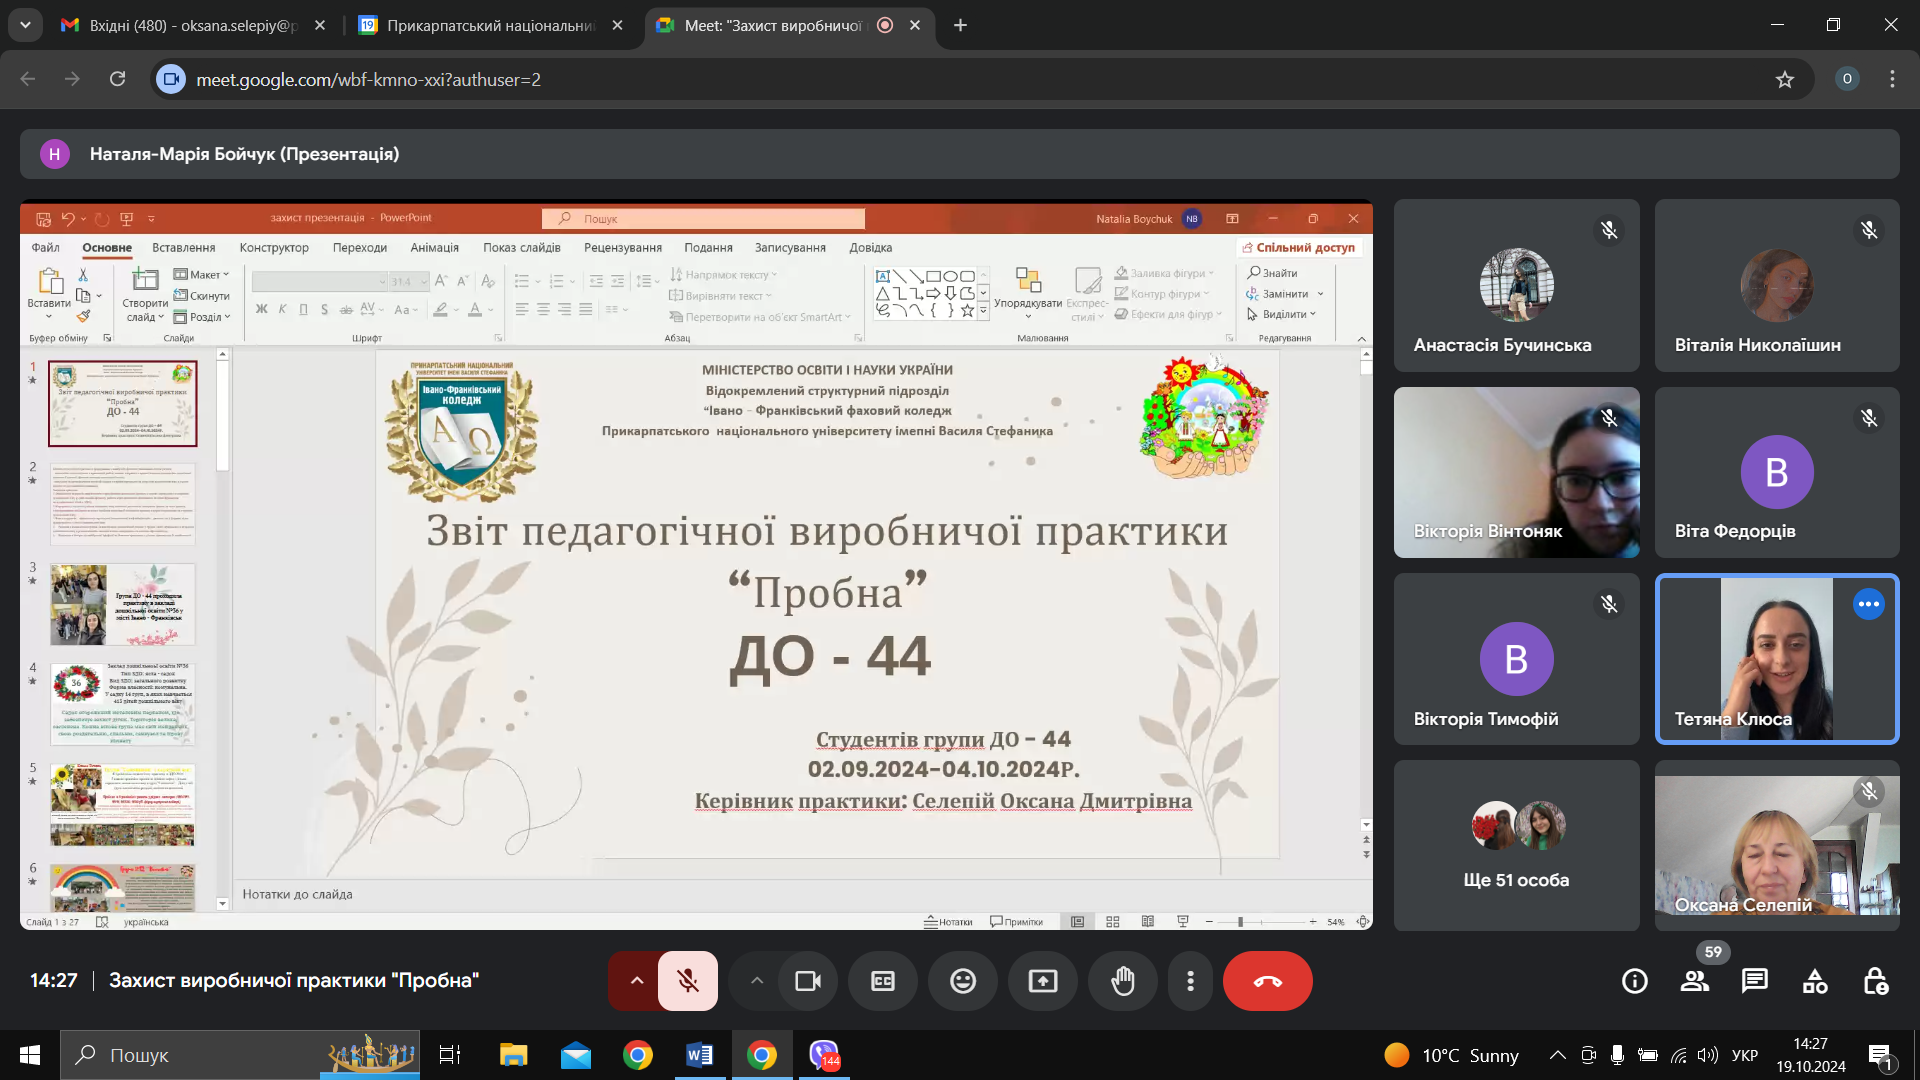Show the participants list
1920x1080 pixels.
pos(1695,981)
